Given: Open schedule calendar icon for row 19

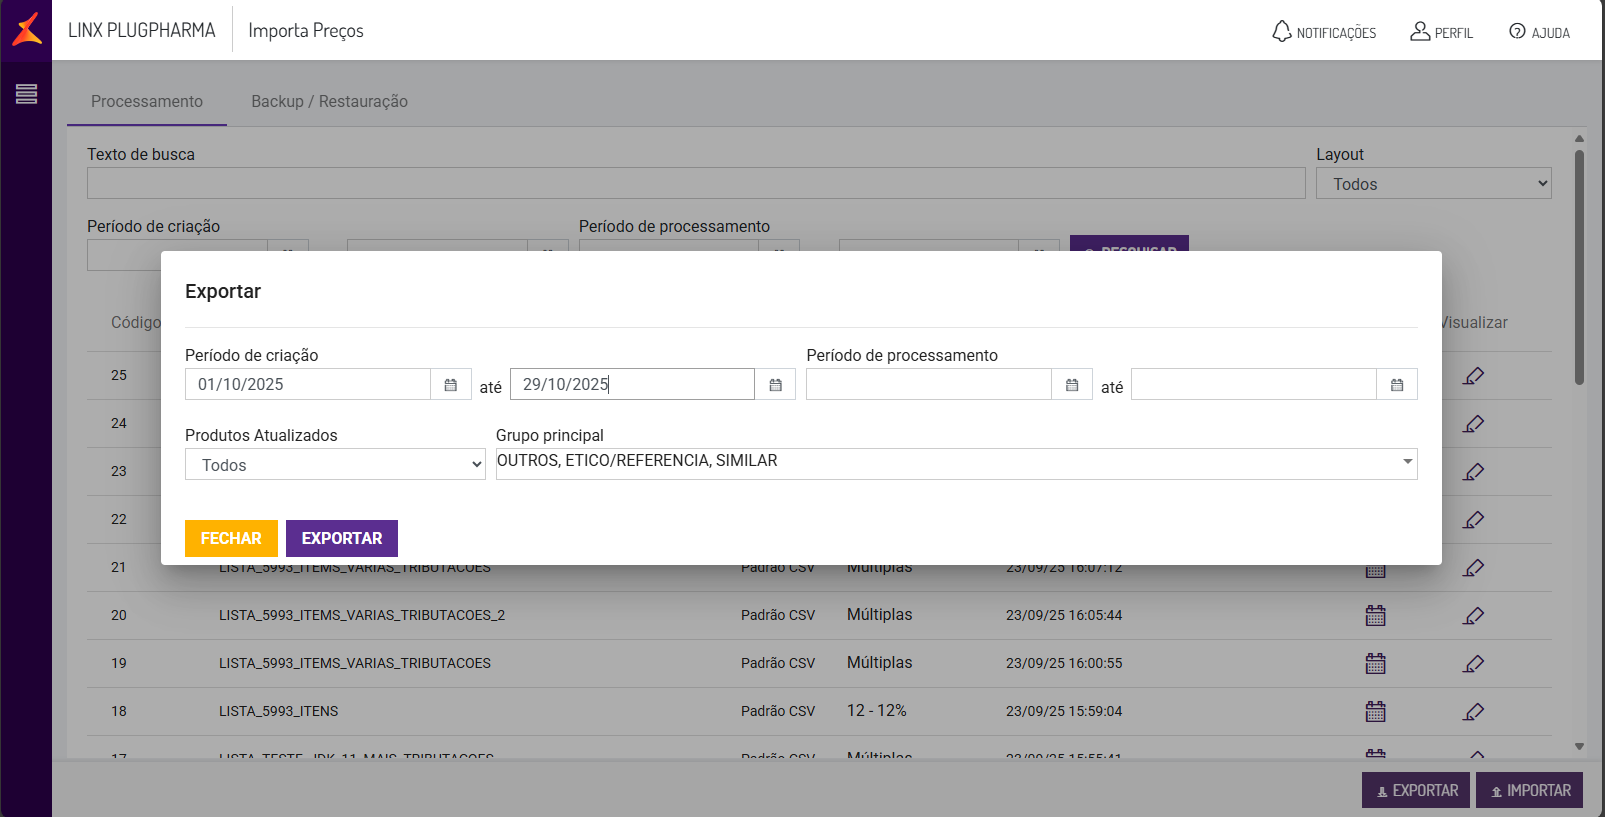Looking at the screenshot, I should pyautogui.click(x=1376, y=664).
